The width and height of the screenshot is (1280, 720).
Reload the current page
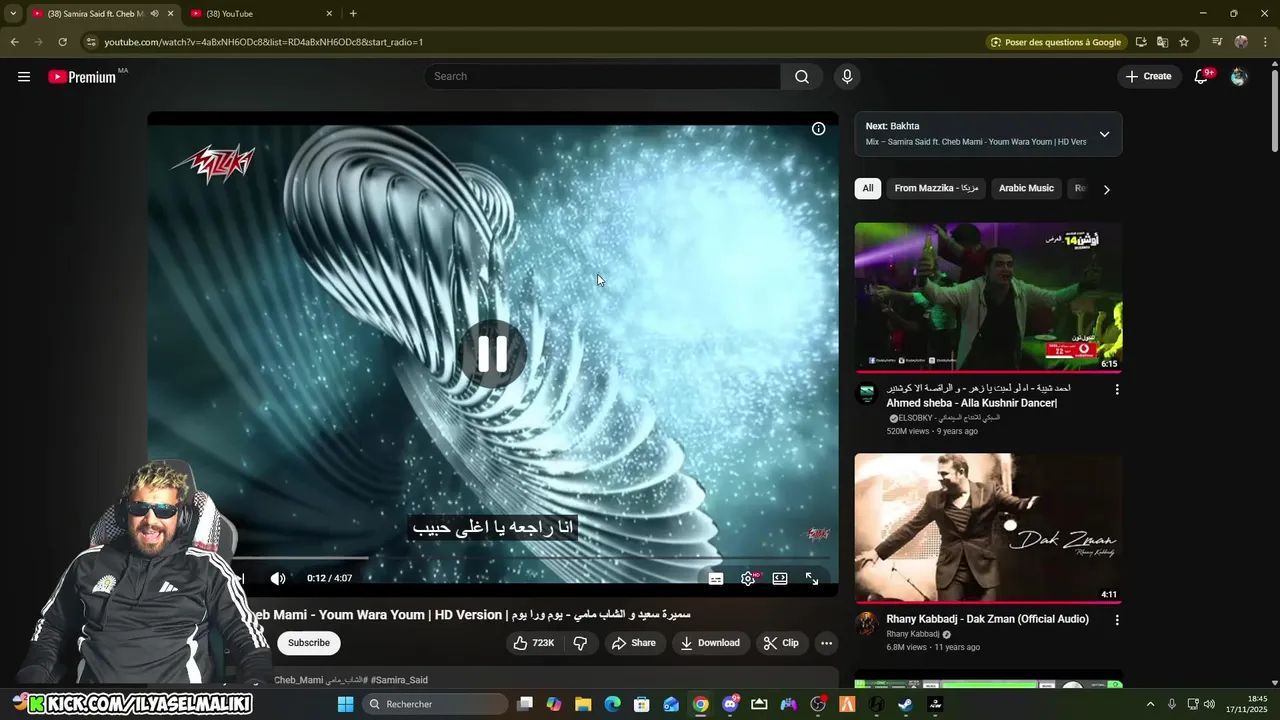(62, 42)
